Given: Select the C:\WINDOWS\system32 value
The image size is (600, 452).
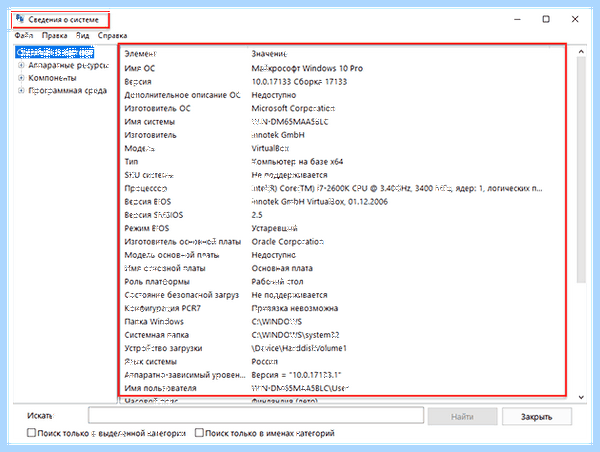Looking at the screenshot, I should [x=295, y=335].
